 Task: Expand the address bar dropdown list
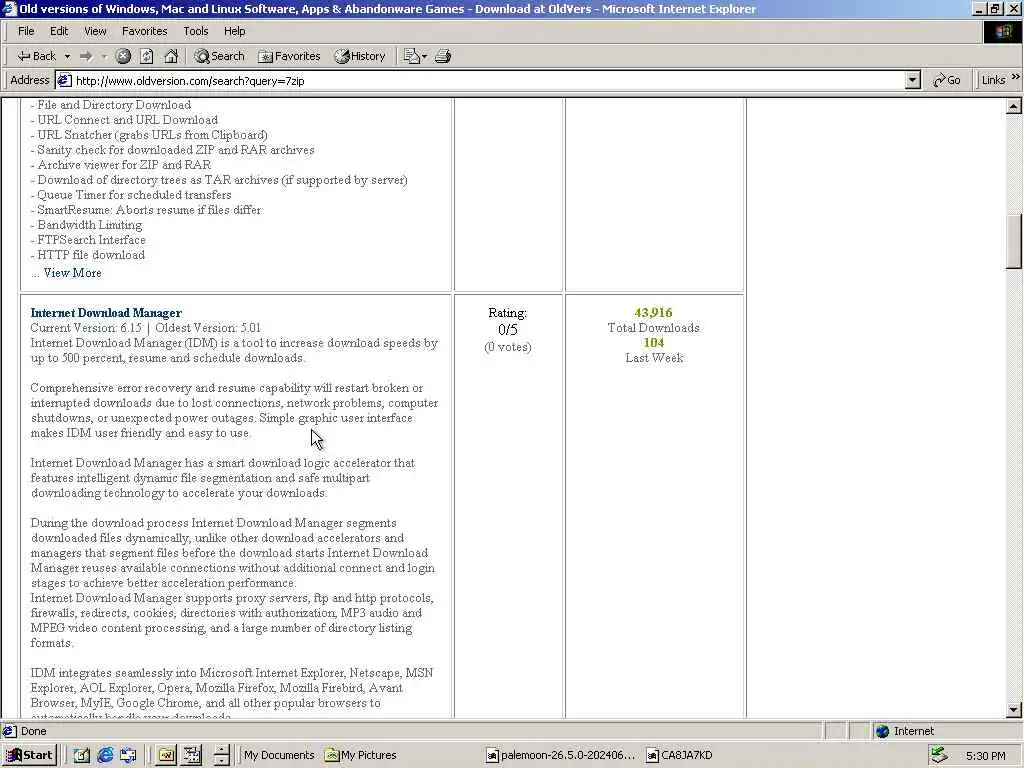click(x=913, y=81)
